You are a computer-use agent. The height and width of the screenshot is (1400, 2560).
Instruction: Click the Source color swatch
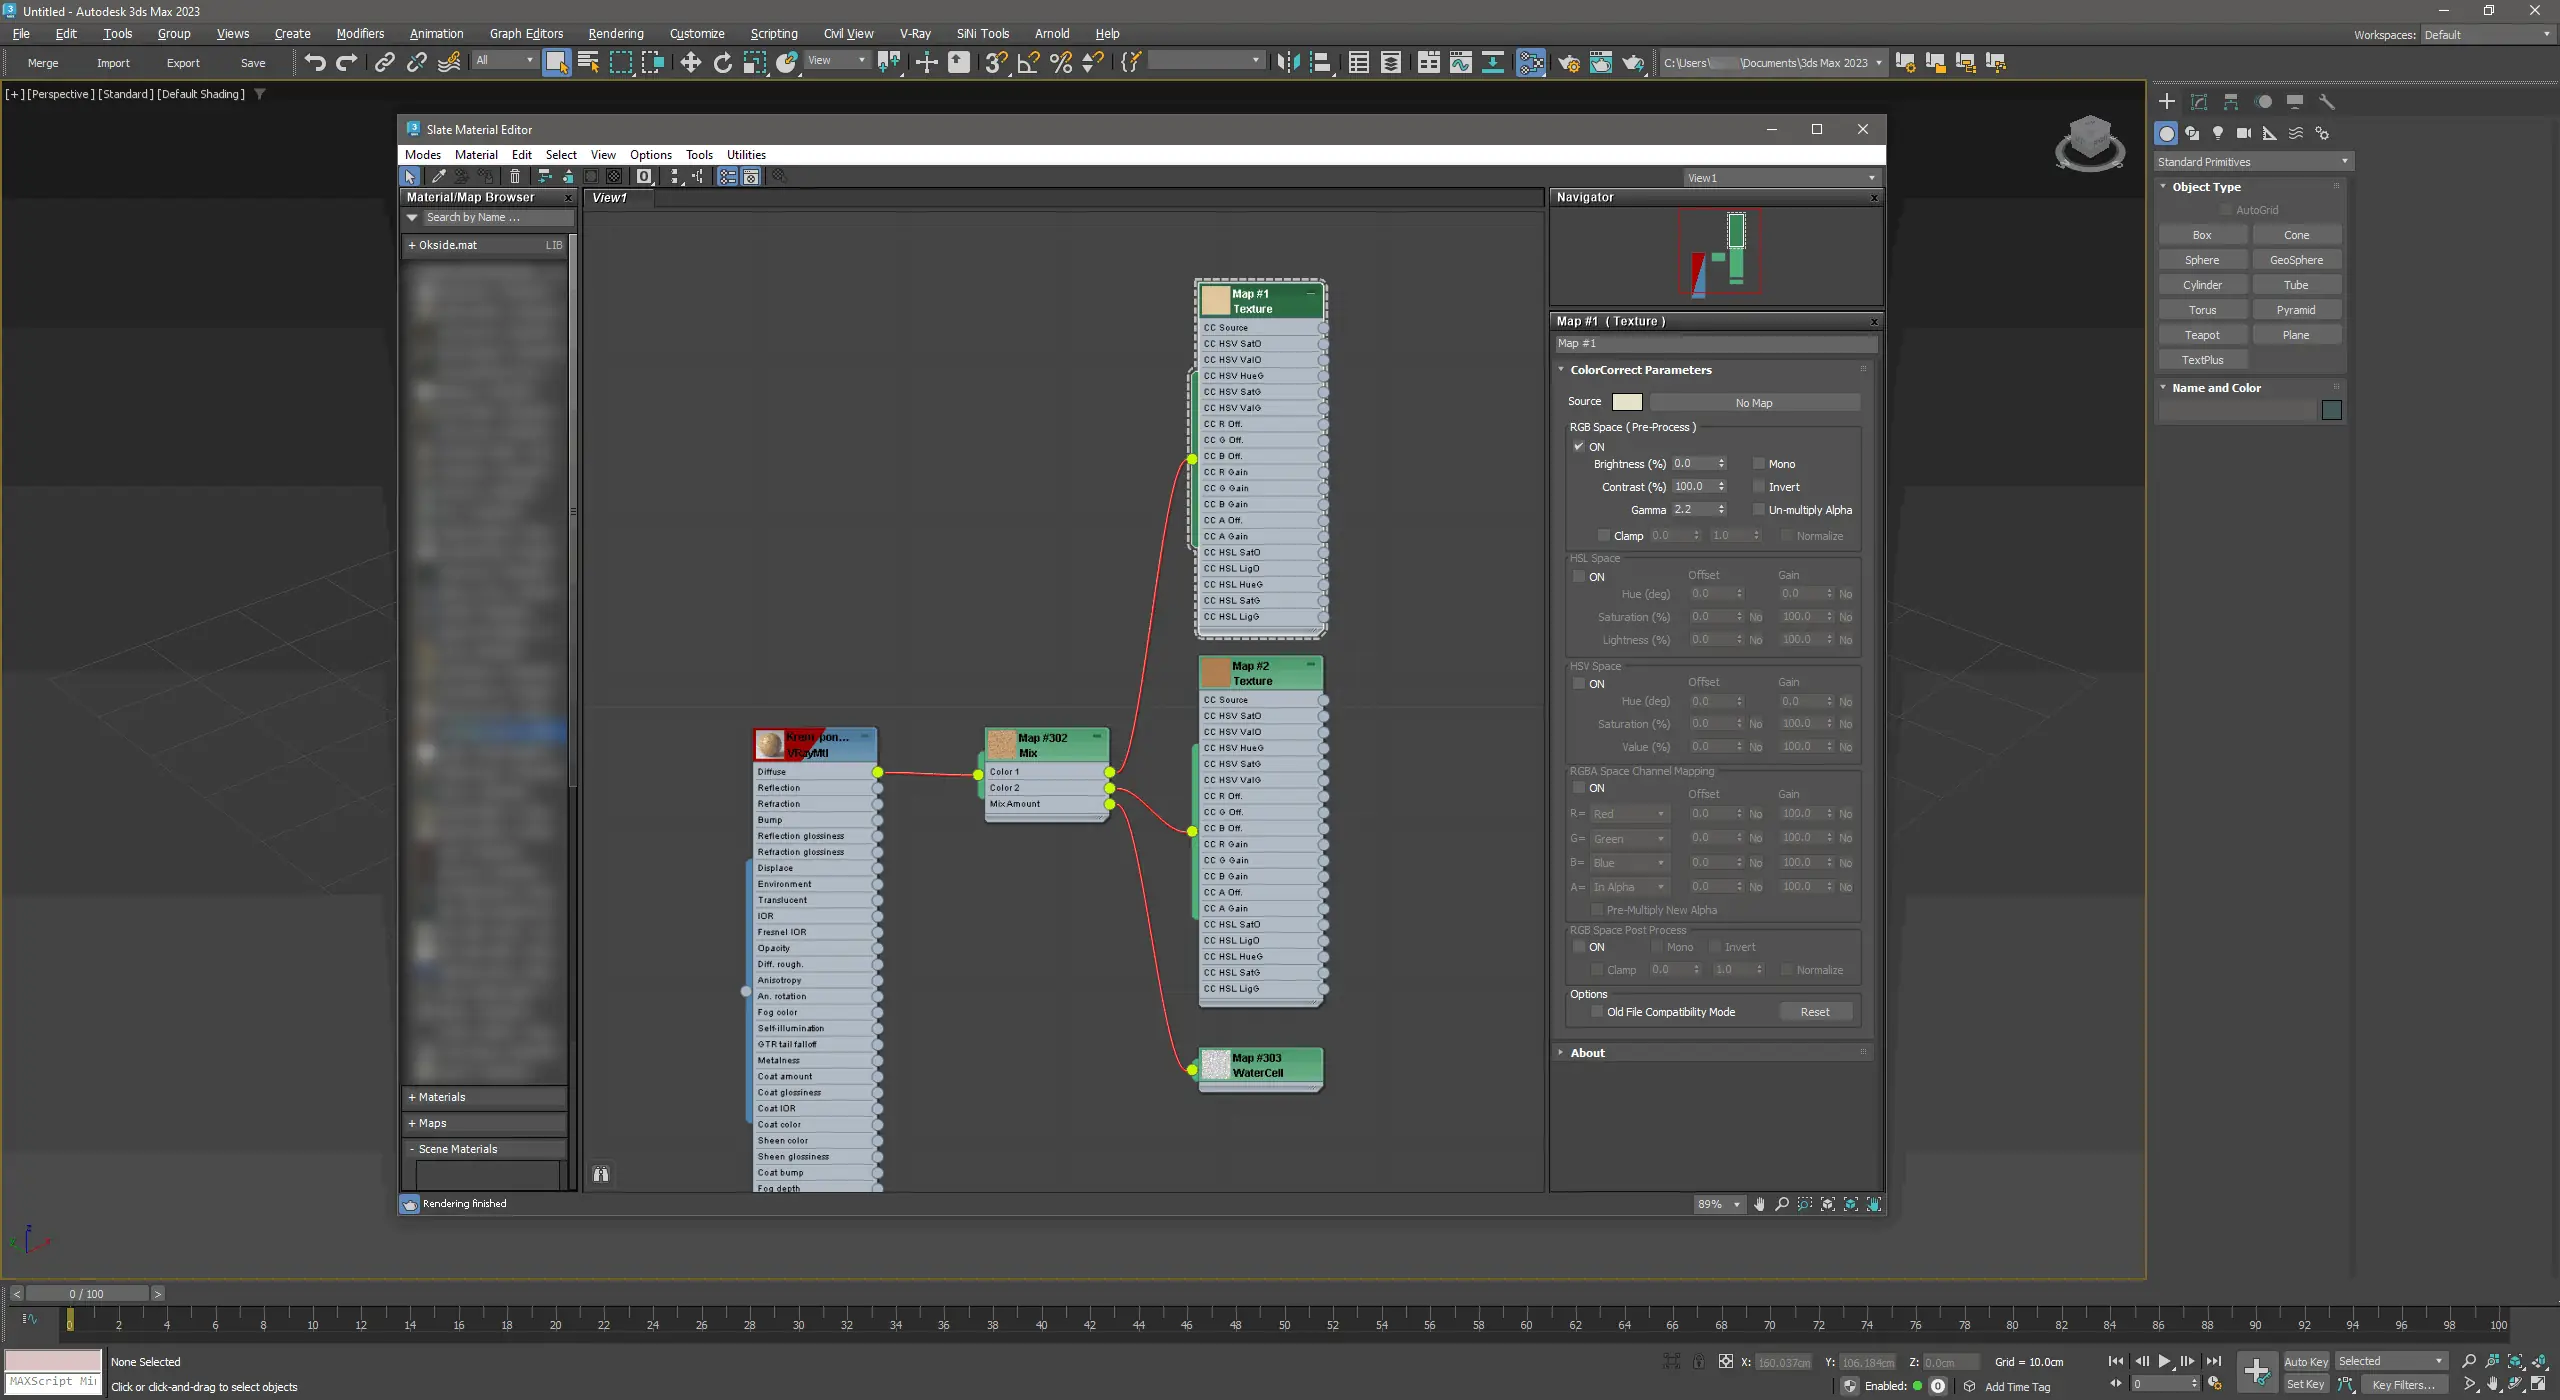(x=1627, y=402)
